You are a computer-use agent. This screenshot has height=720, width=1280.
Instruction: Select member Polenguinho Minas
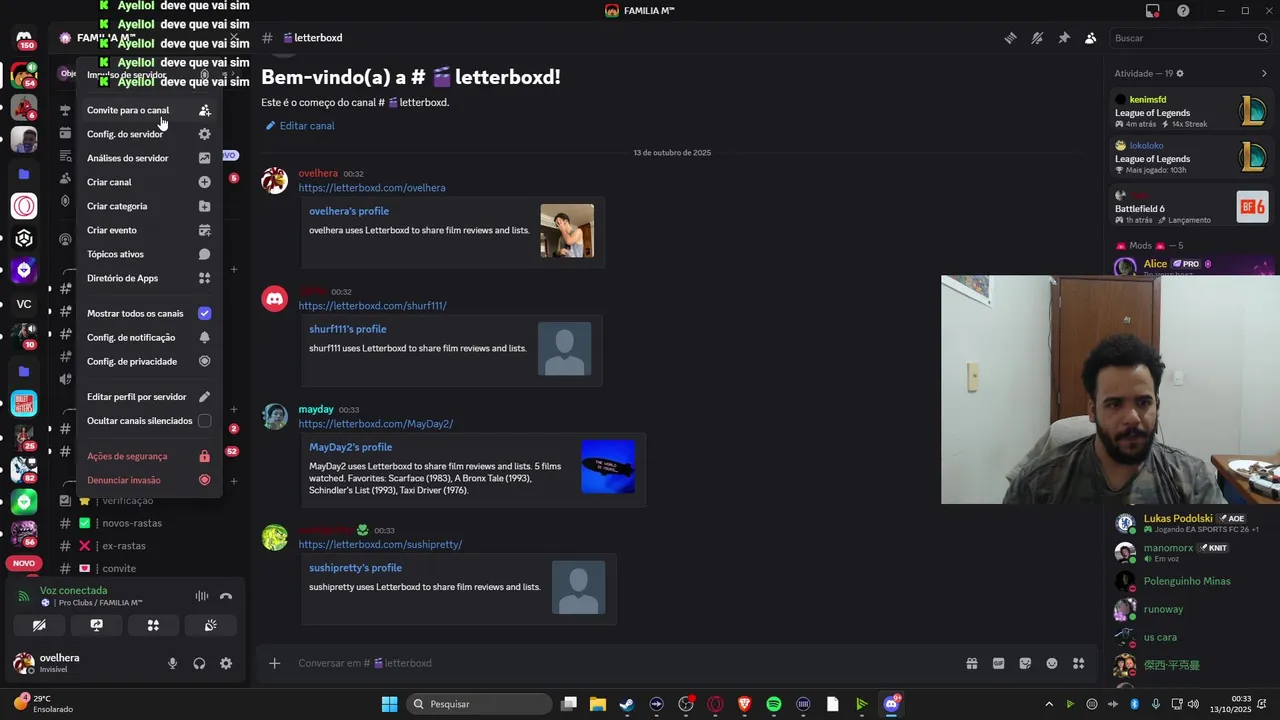coord(1190,581)
